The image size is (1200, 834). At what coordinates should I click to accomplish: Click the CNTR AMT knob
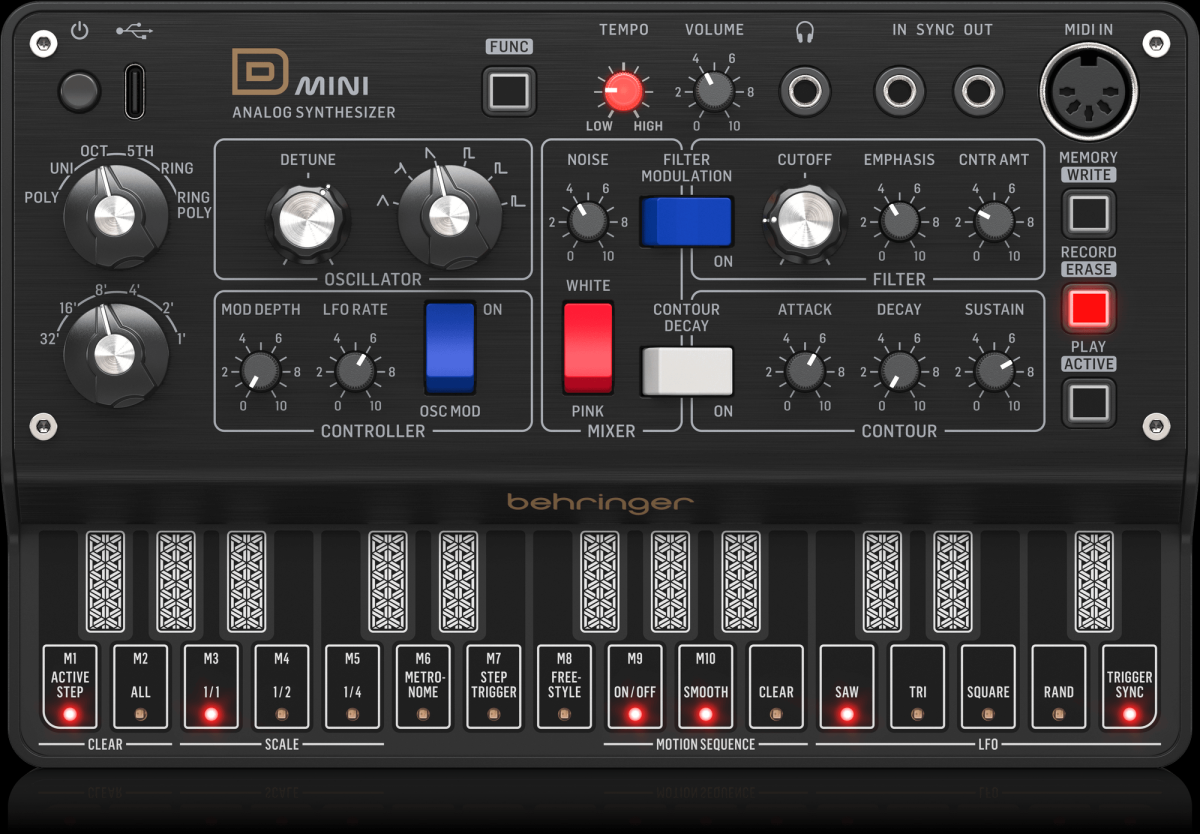click(x=994, y=221)
